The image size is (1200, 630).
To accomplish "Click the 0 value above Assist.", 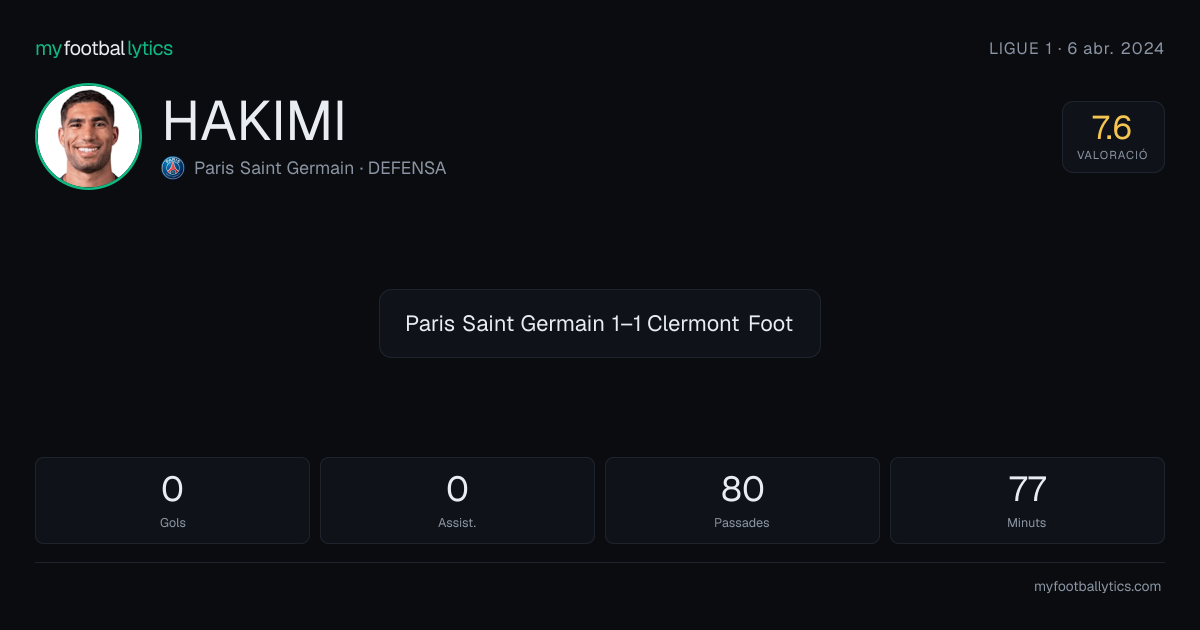I will 457,489.
